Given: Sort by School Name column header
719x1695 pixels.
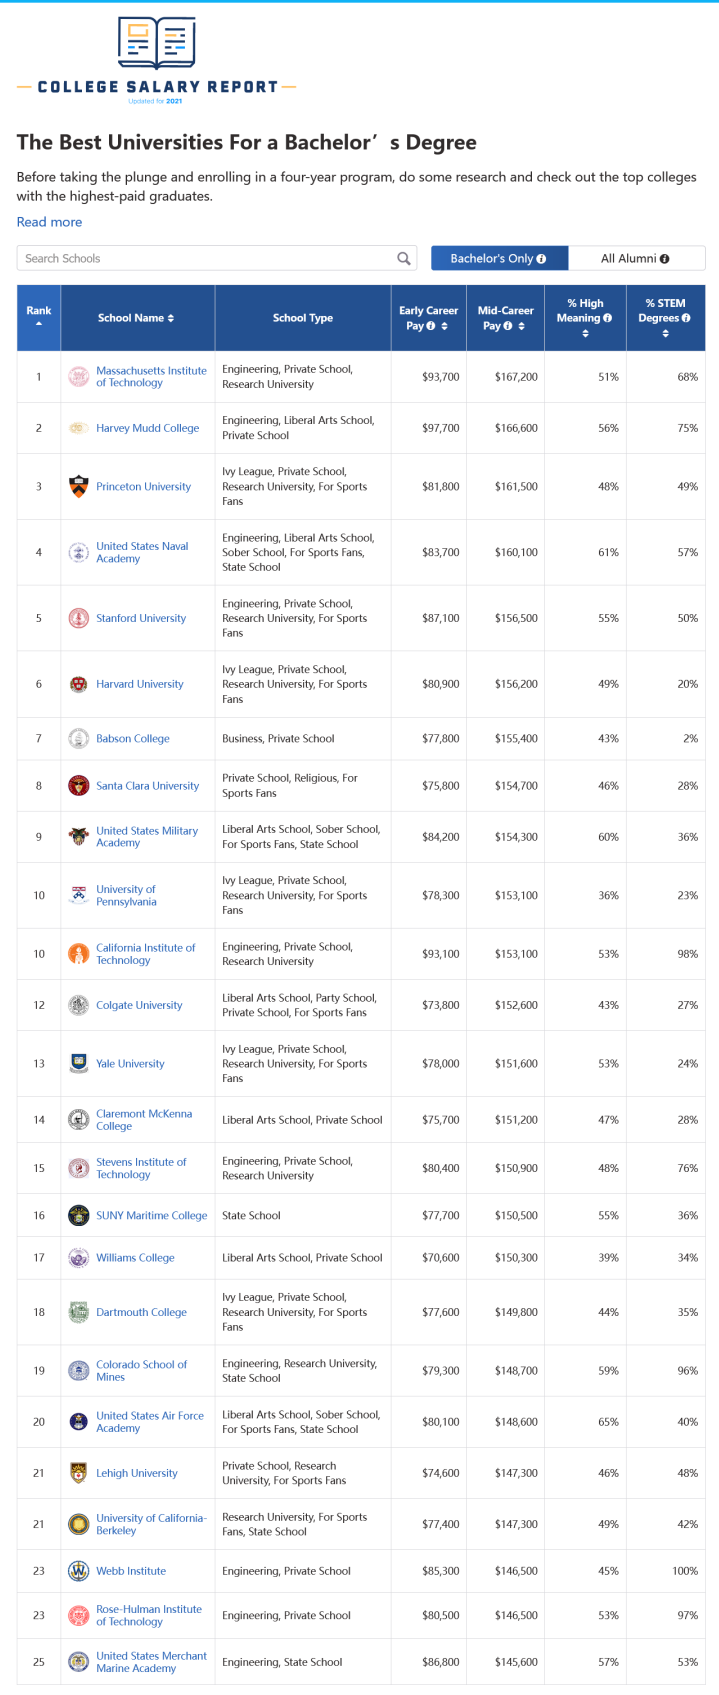Looking at the screenshot, I should pos(136,318).
